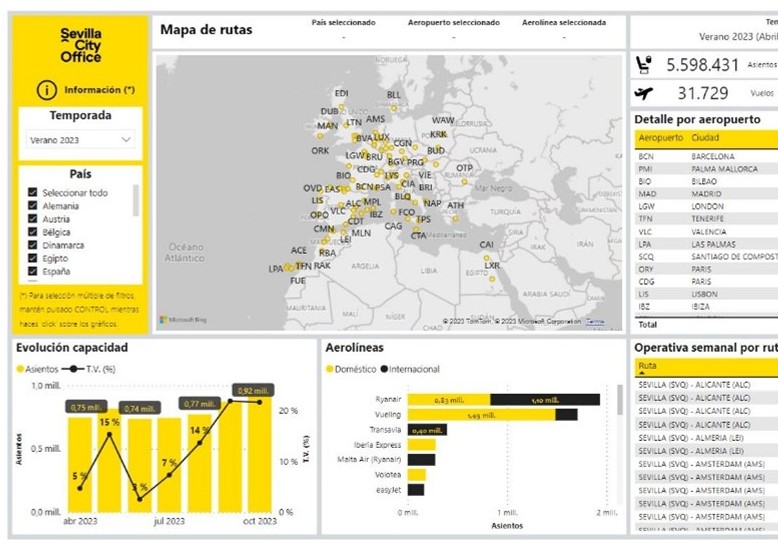Viewport: 778px width, 554px height.
Task: Click the Microsoft Bing logo on map
Action: (x=183, y=320)
